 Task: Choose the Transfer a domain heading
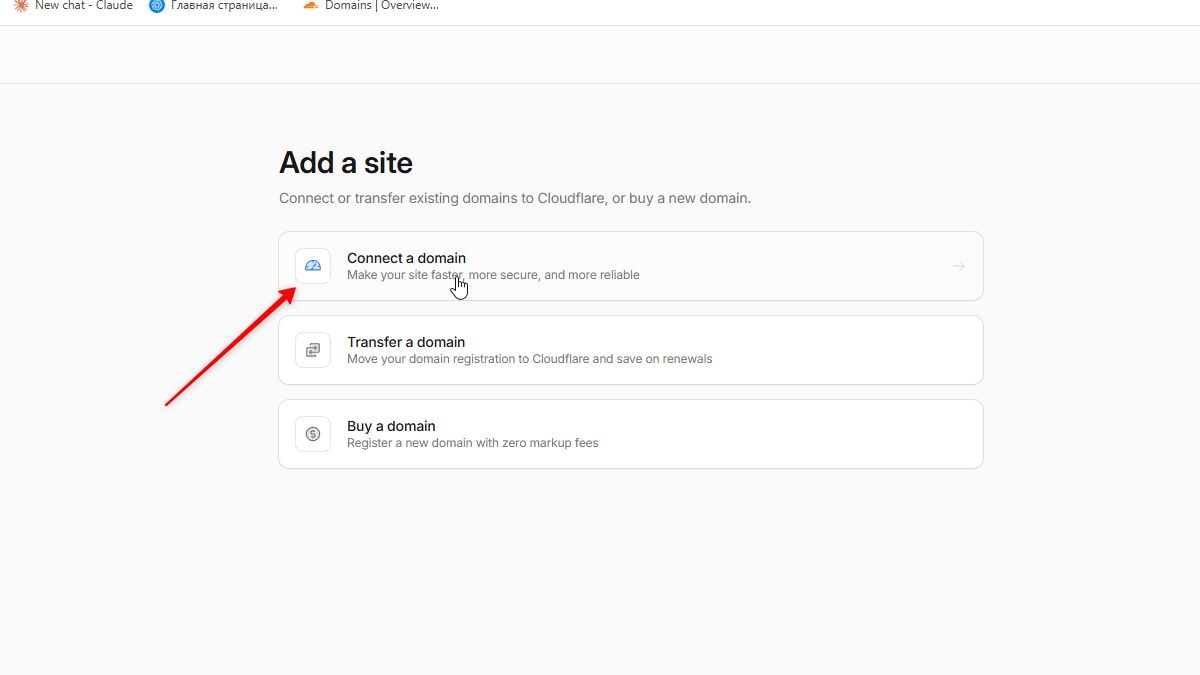coord(406,342)
